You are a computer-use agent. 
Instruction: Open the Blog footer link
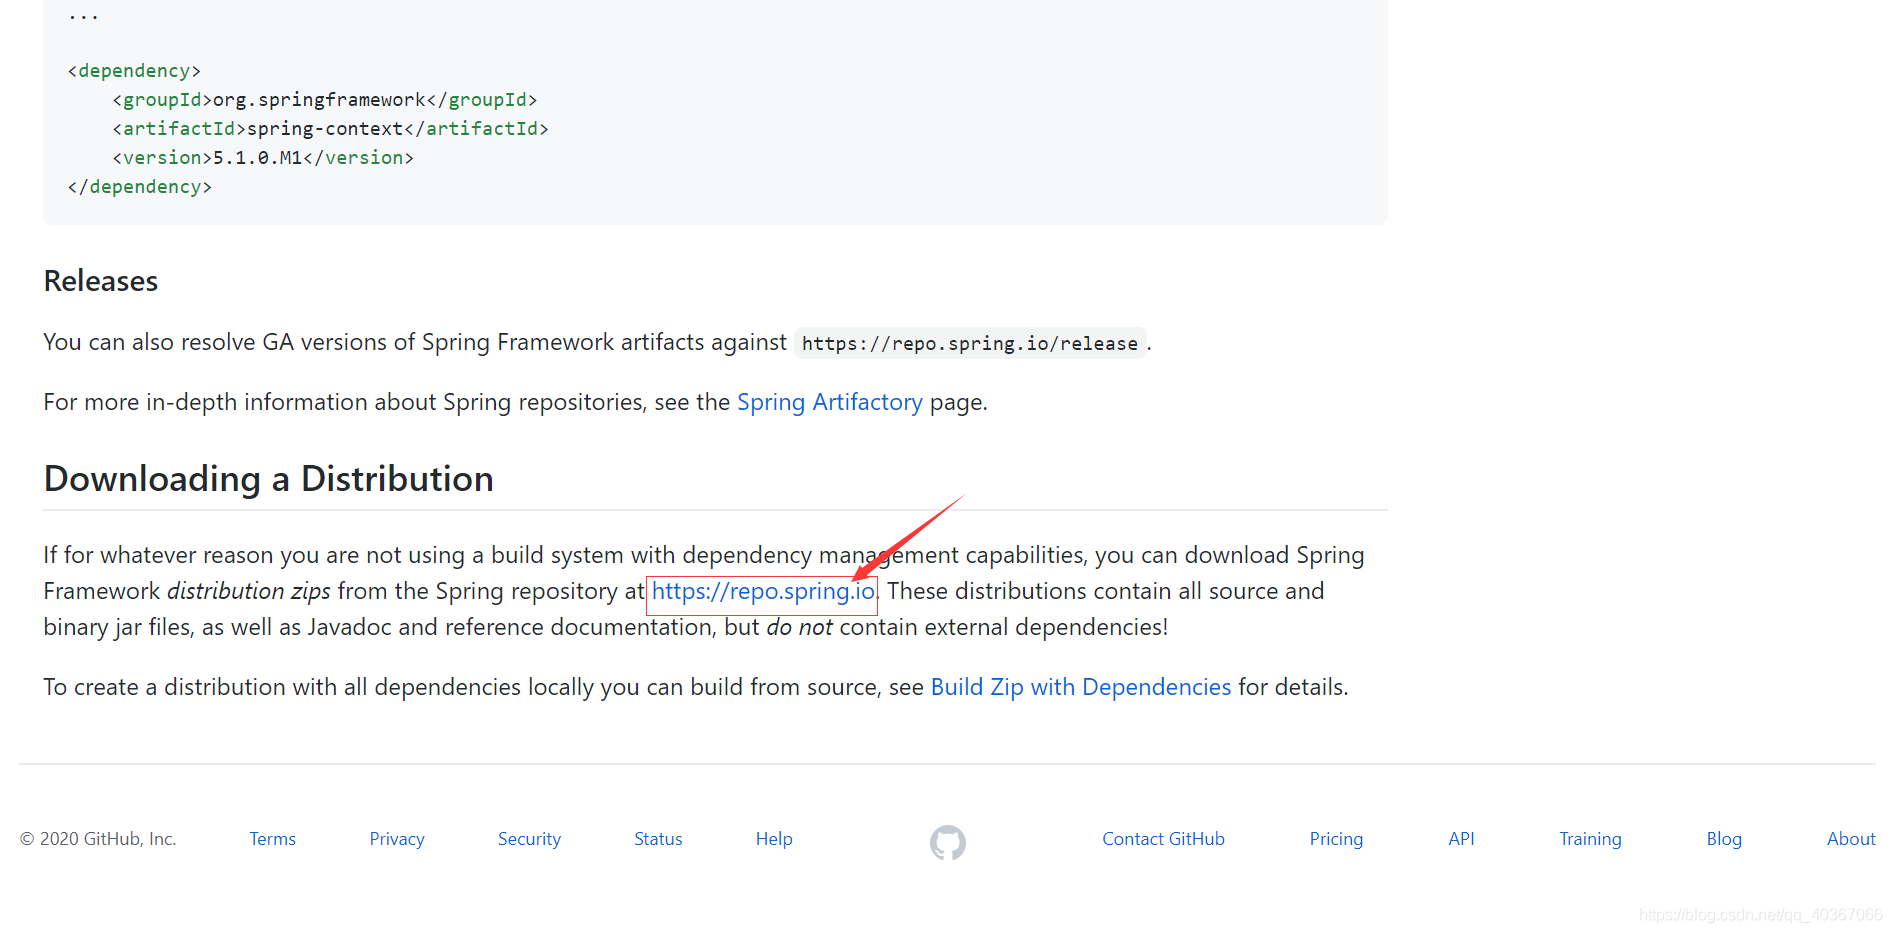1724,839
